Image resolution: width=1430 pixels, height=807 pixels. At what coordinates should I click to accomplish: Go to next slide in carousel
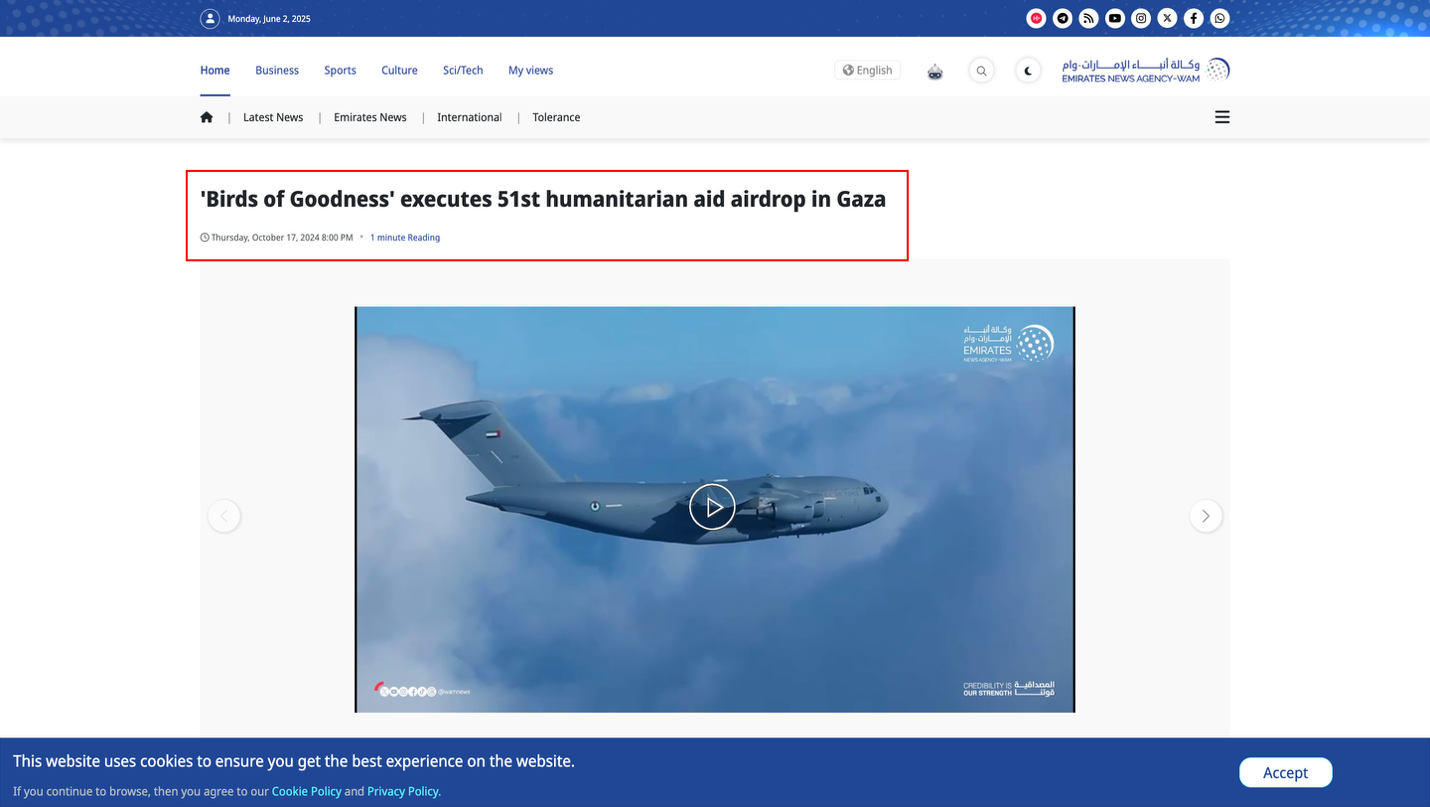coord(1206,516)
